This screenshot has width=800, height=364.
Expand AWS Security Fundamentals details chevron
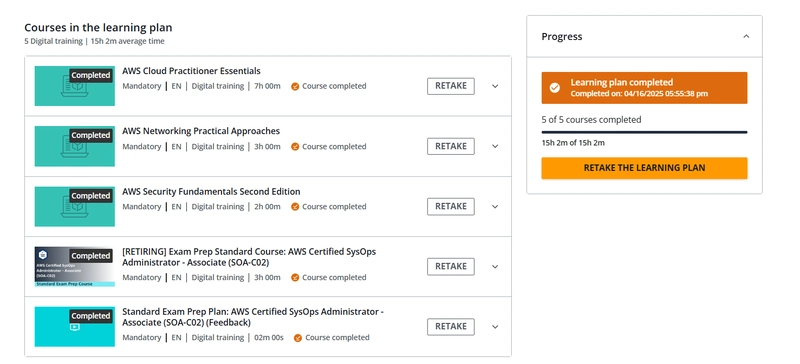(x=495, y=207)
